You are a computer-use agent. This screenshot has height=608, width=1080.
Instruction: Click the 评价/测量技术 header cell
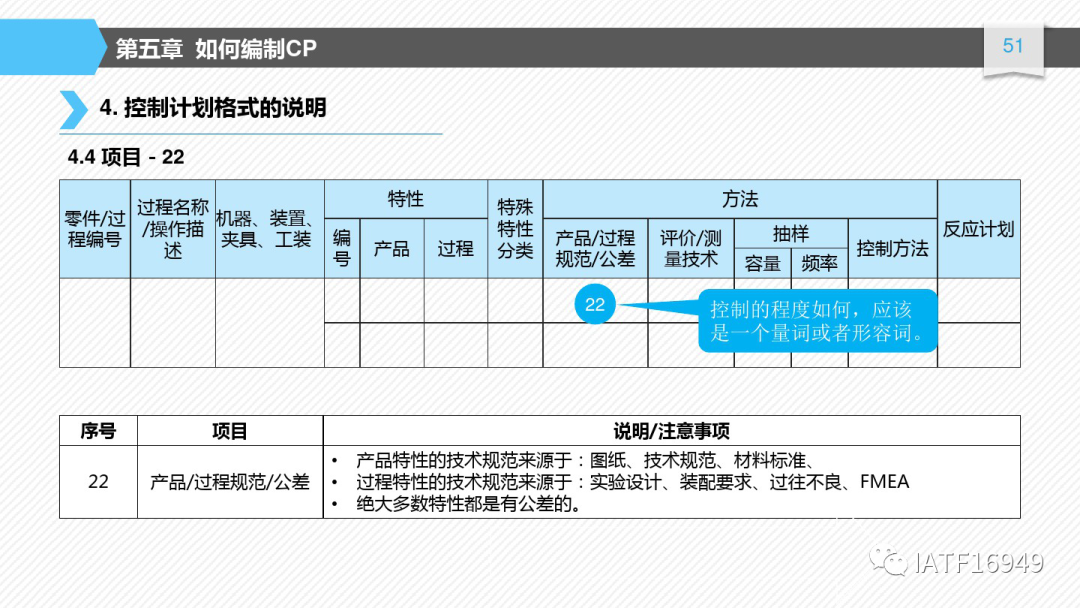tap(691, 249)
